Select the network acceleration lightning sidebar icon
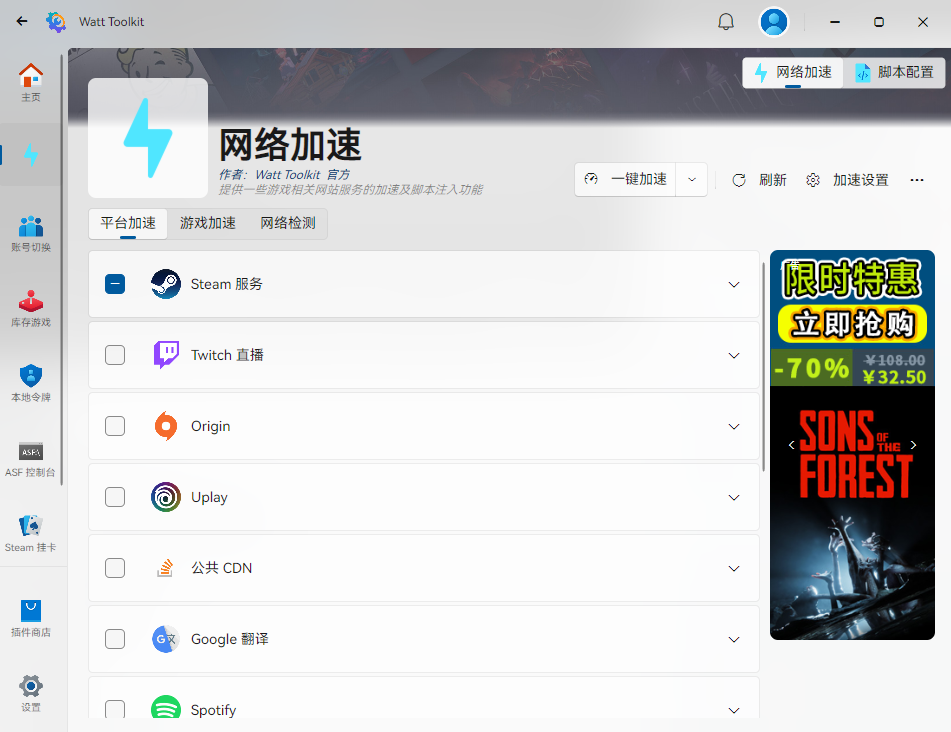Screen dimensions: 951x732 click(x=30, y=155)
